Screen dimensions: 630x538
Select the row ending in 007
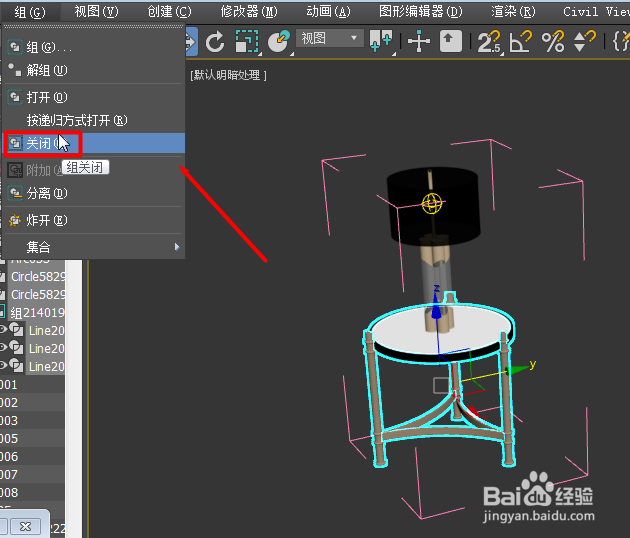click(x=32, y=475)
